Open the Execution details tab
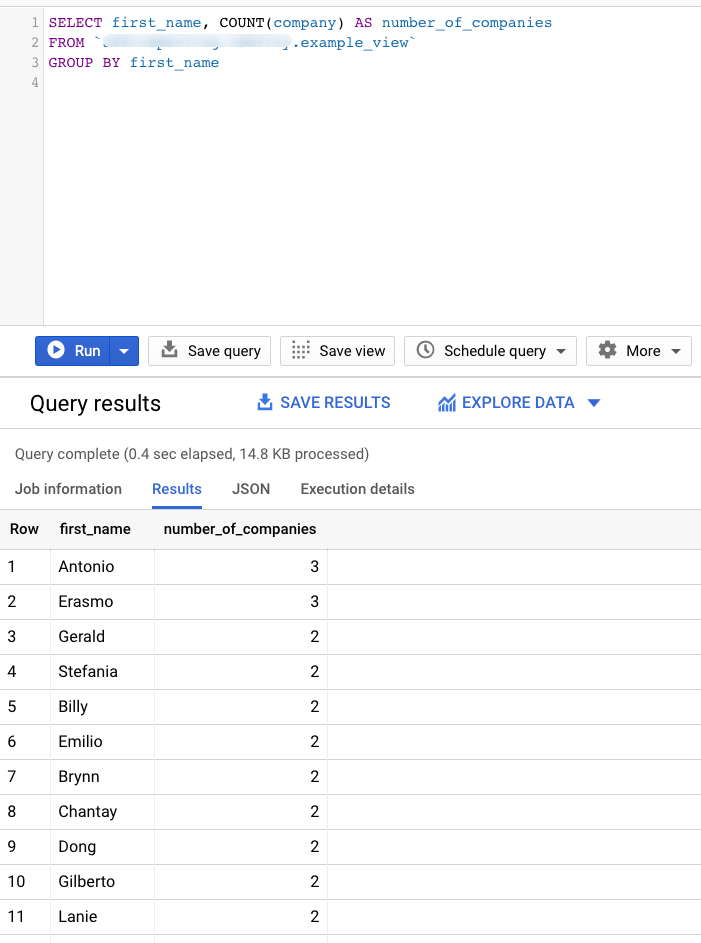 point(357,489)
